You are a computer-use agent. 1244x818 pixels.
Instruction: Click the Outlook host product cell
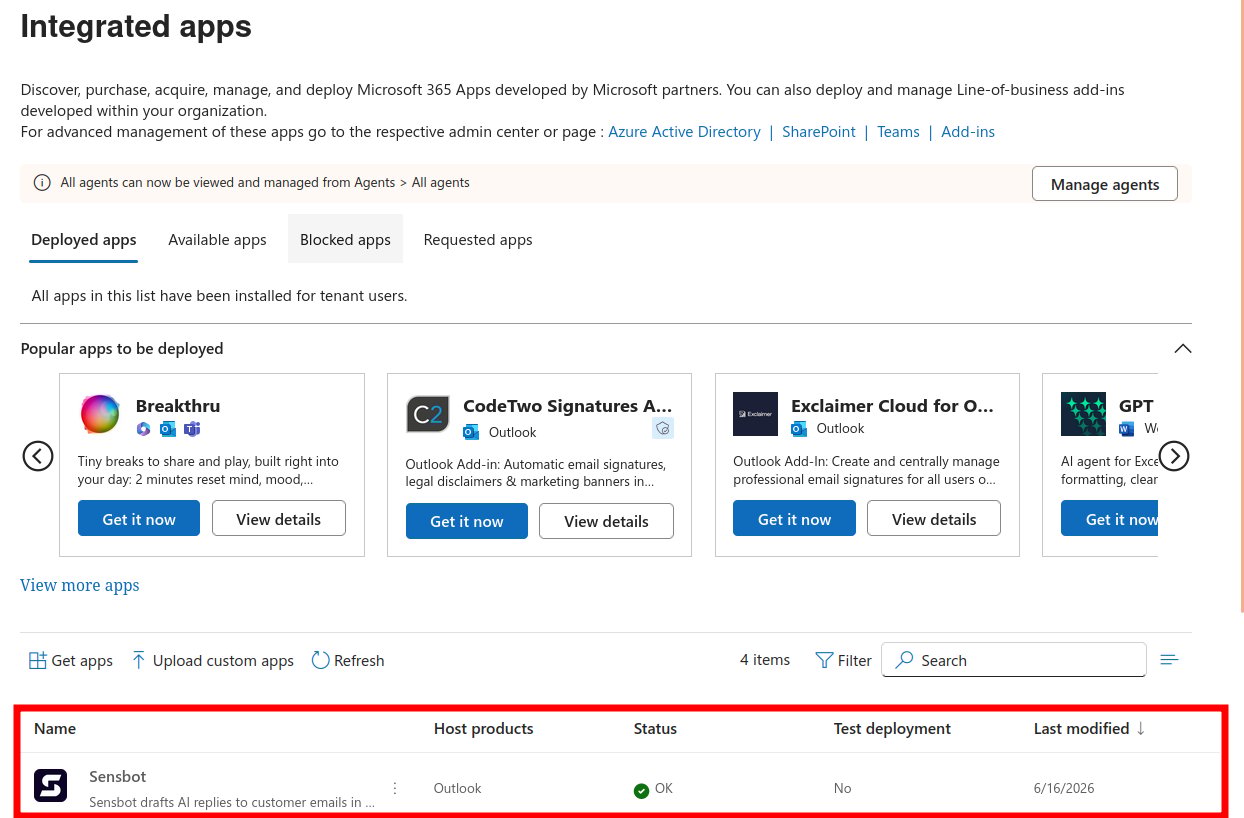458,788
